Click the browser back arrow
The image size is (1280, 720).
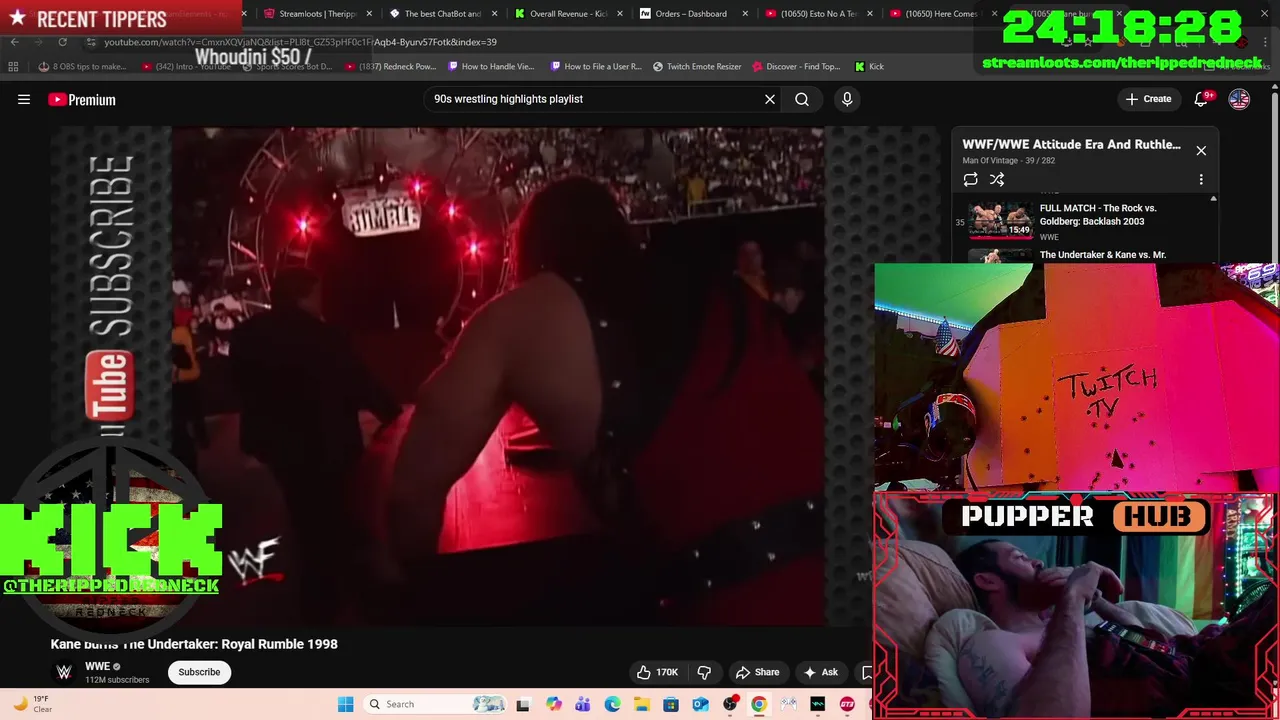[x=14, y=42]
